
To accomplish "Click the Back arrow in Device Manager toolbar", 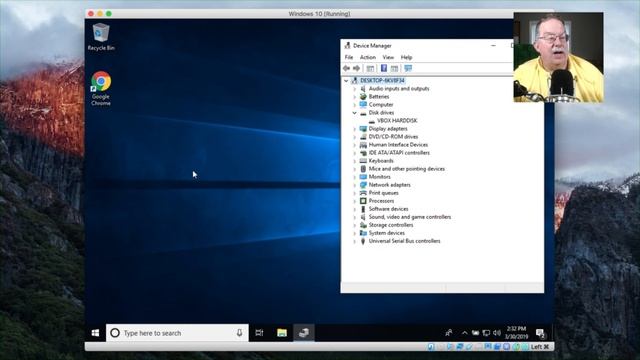I will (347, 68).
